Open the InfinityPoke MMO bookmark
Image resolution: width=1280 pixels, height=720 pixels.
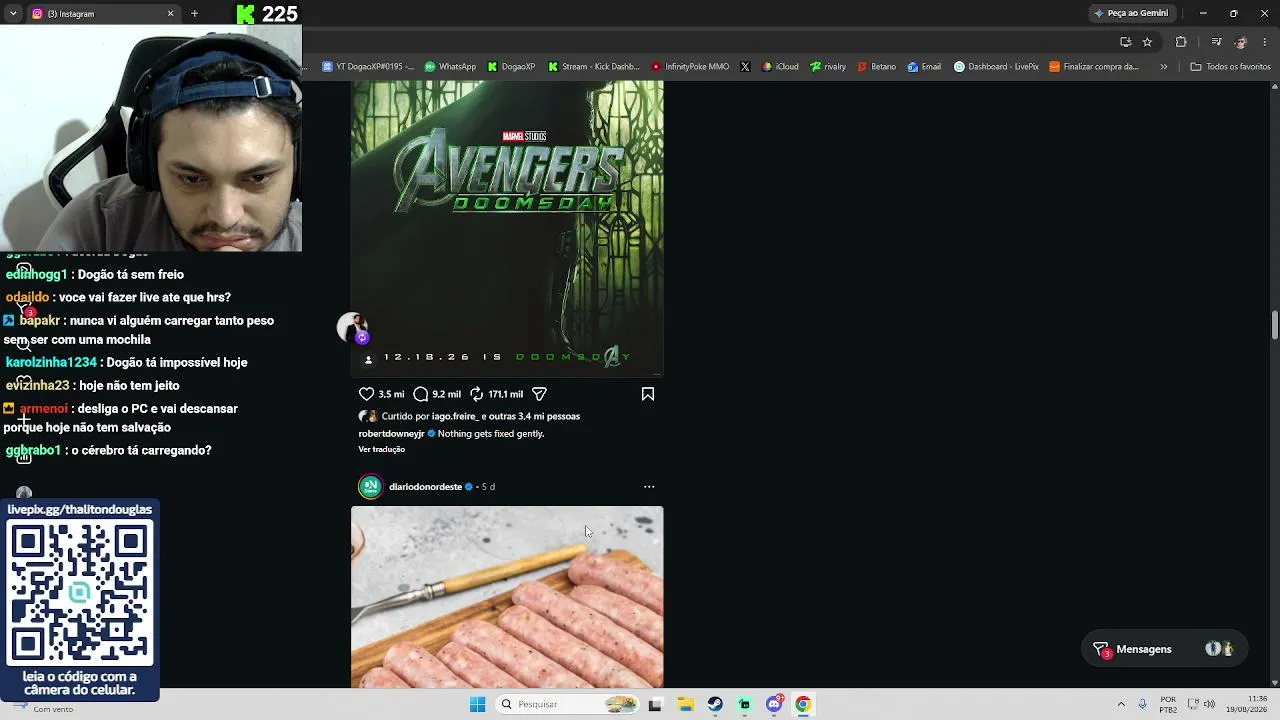click(x=690, y=67)
